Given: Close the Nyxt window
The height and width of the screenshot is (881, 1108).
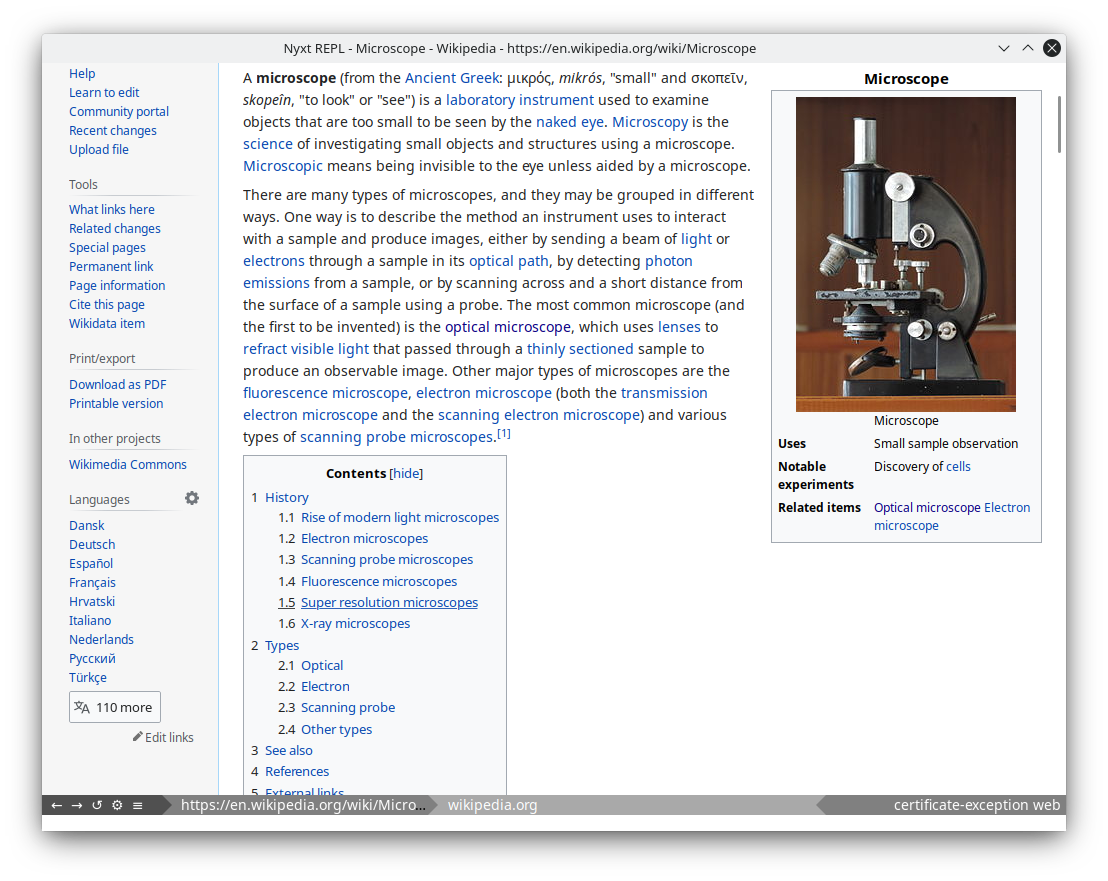Looking at the screenshot, I should click(x=1052, y=48).
